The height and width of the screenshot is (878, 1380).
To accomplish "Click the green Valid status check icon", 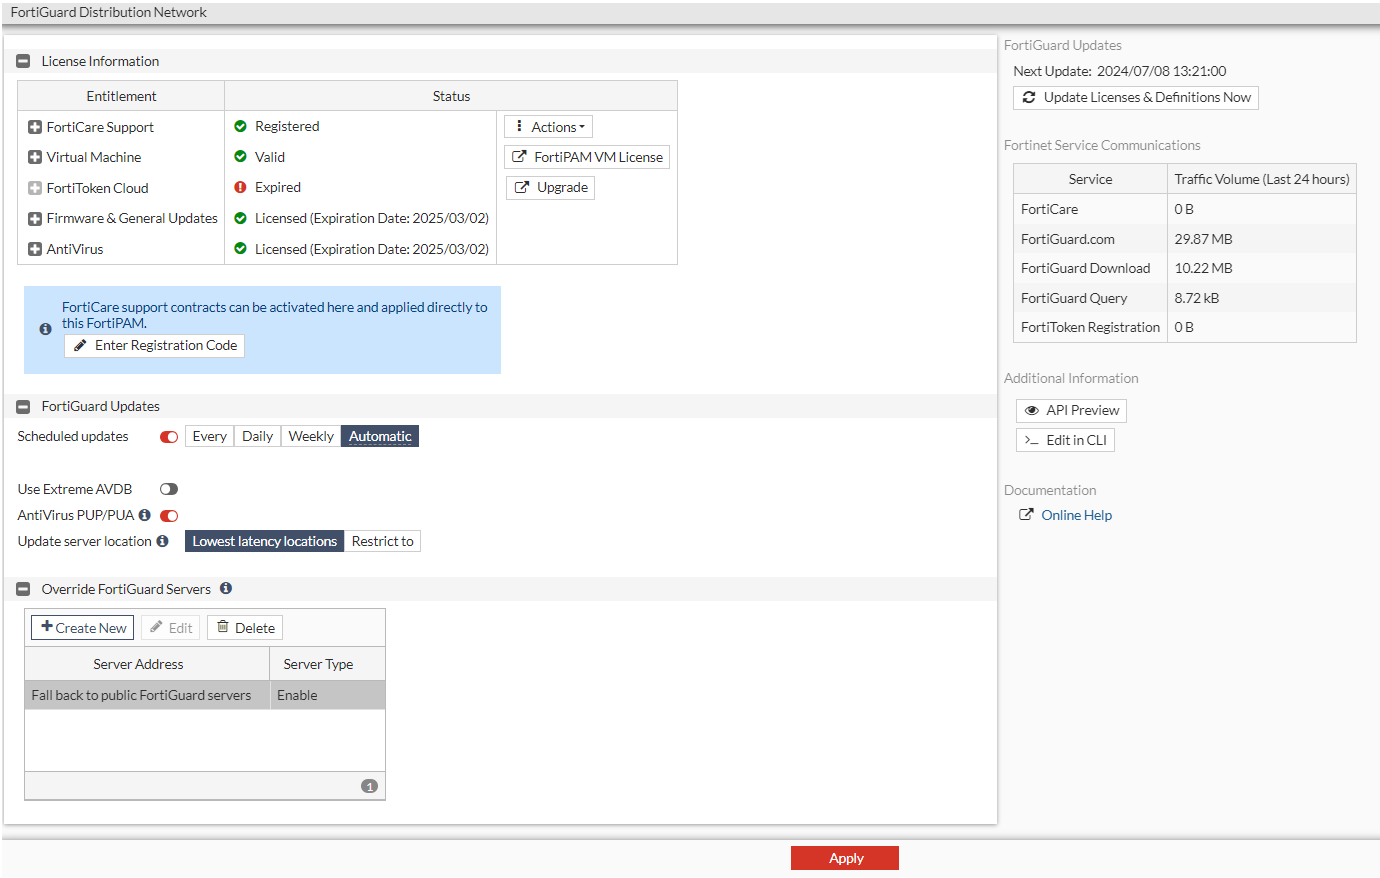I will click(x=240, y=157).
